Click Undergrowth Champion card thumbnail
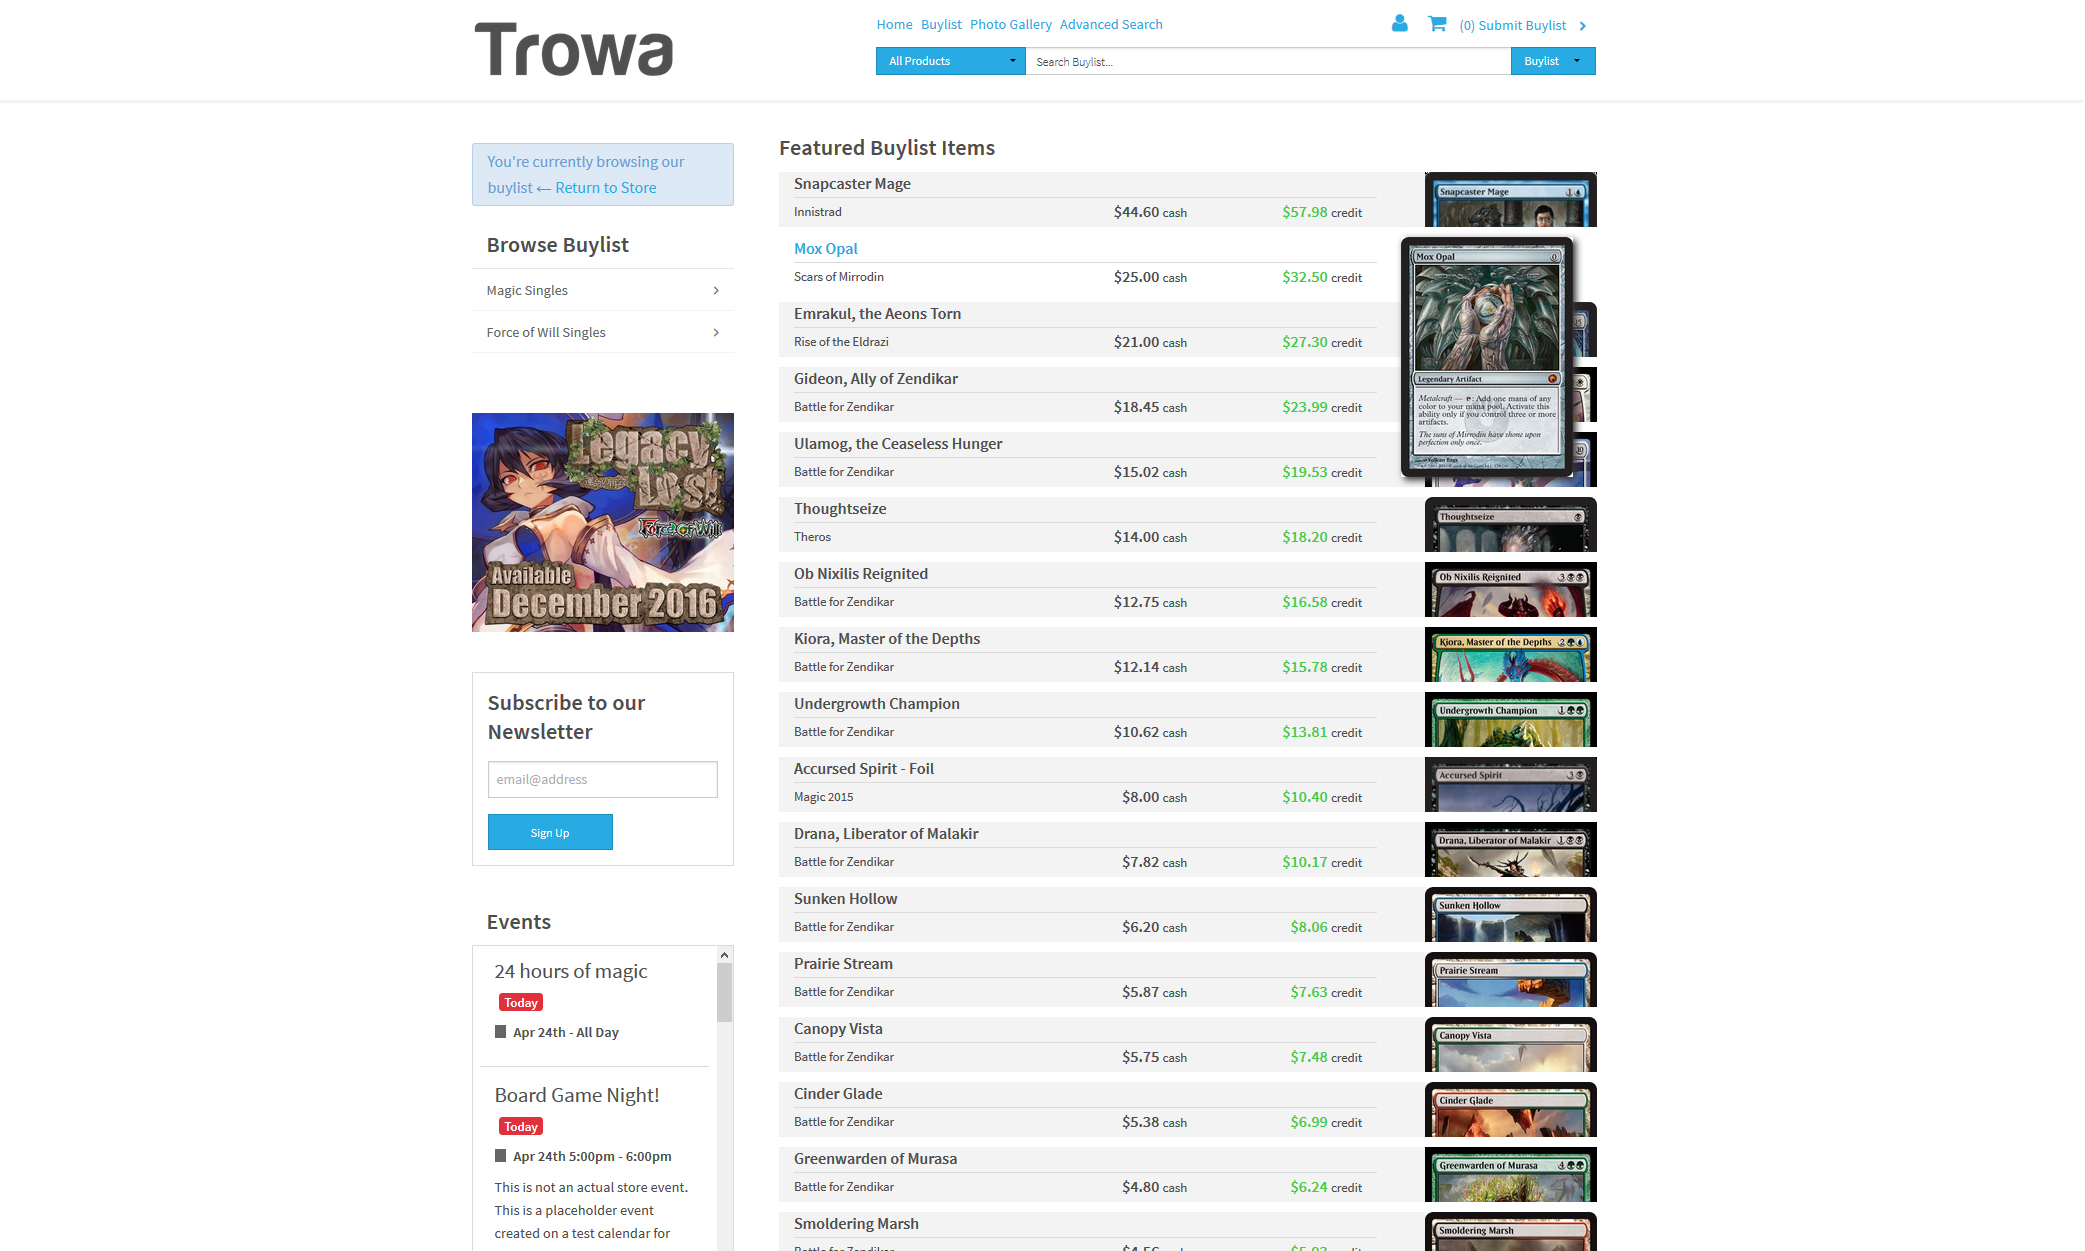The width and height of the screenshot is (2085, 1251). tap(1510, 720)
